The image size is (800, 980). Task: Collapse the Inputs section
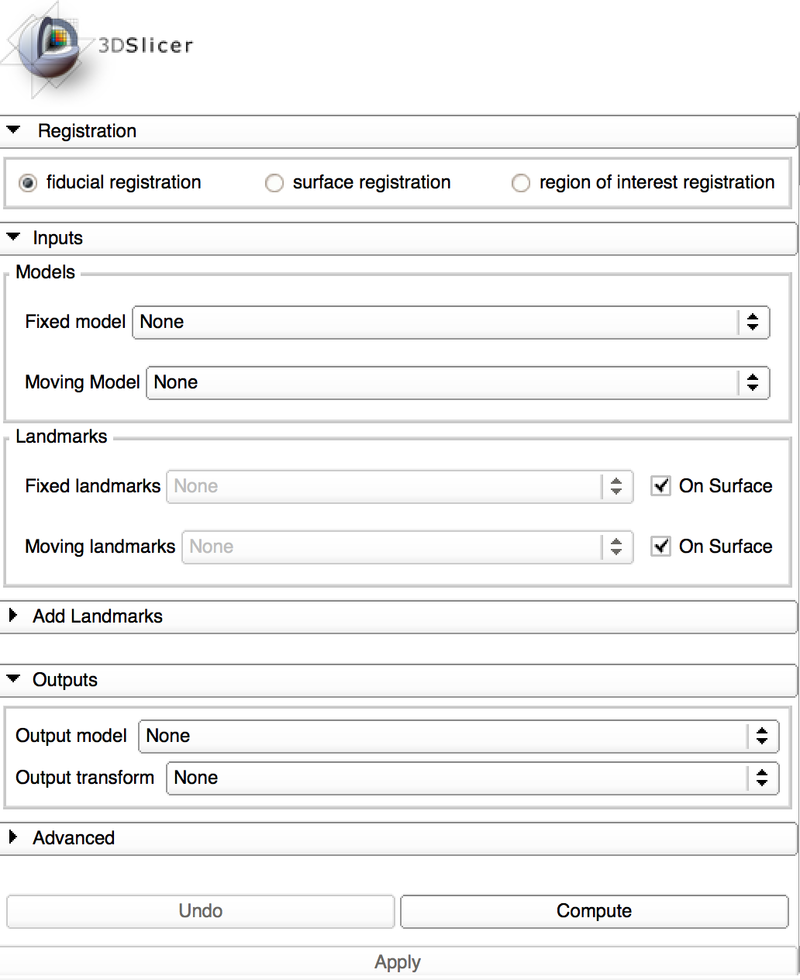coord(13,238)
